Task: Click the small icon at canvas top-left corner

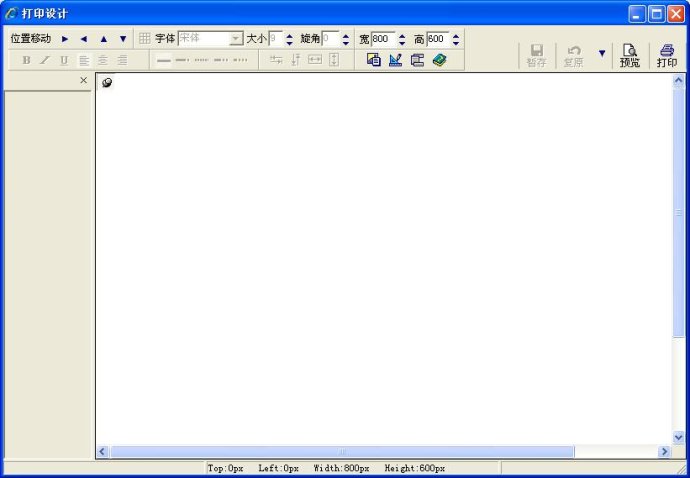Action: (107, 82)
